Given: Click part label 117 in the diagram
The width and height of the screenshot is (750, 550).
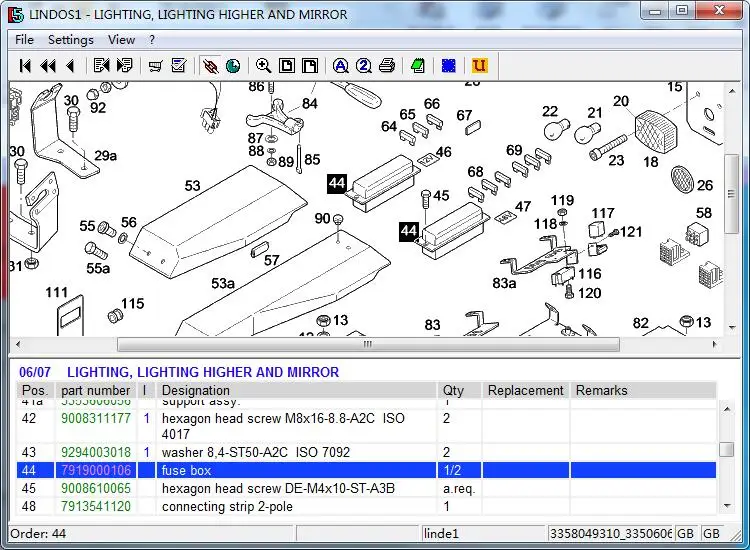Looking at the screenshot, I should 603,213.
